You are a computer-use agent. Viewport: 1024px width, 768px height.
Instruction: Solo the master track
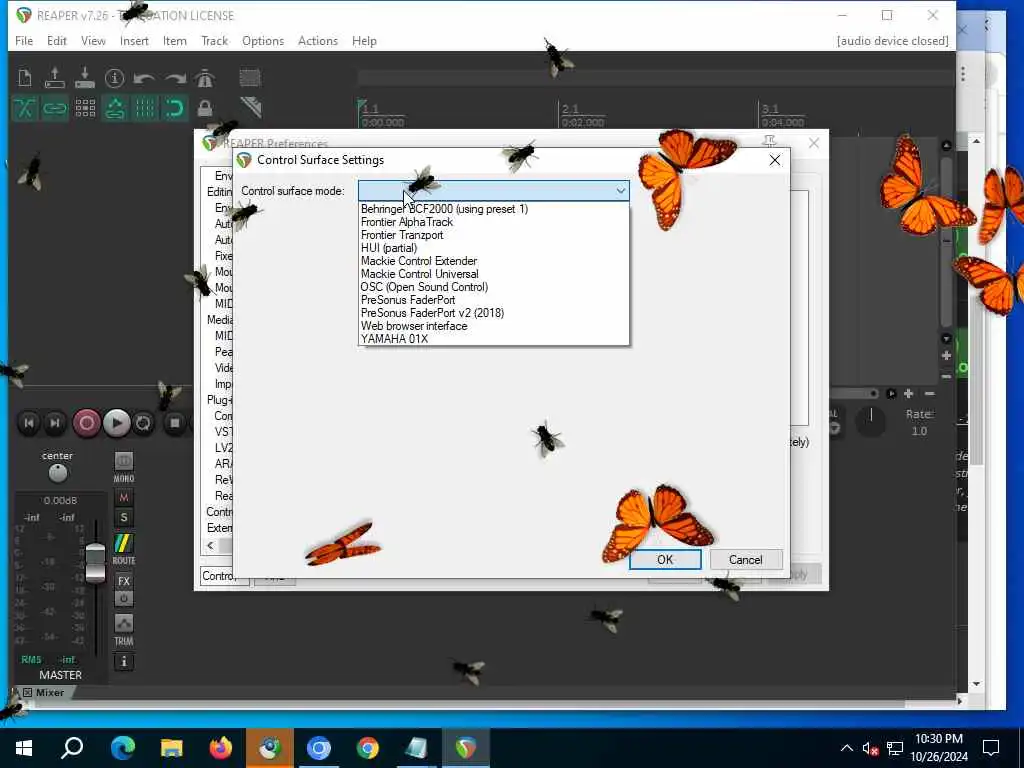(x=123, y=518)
